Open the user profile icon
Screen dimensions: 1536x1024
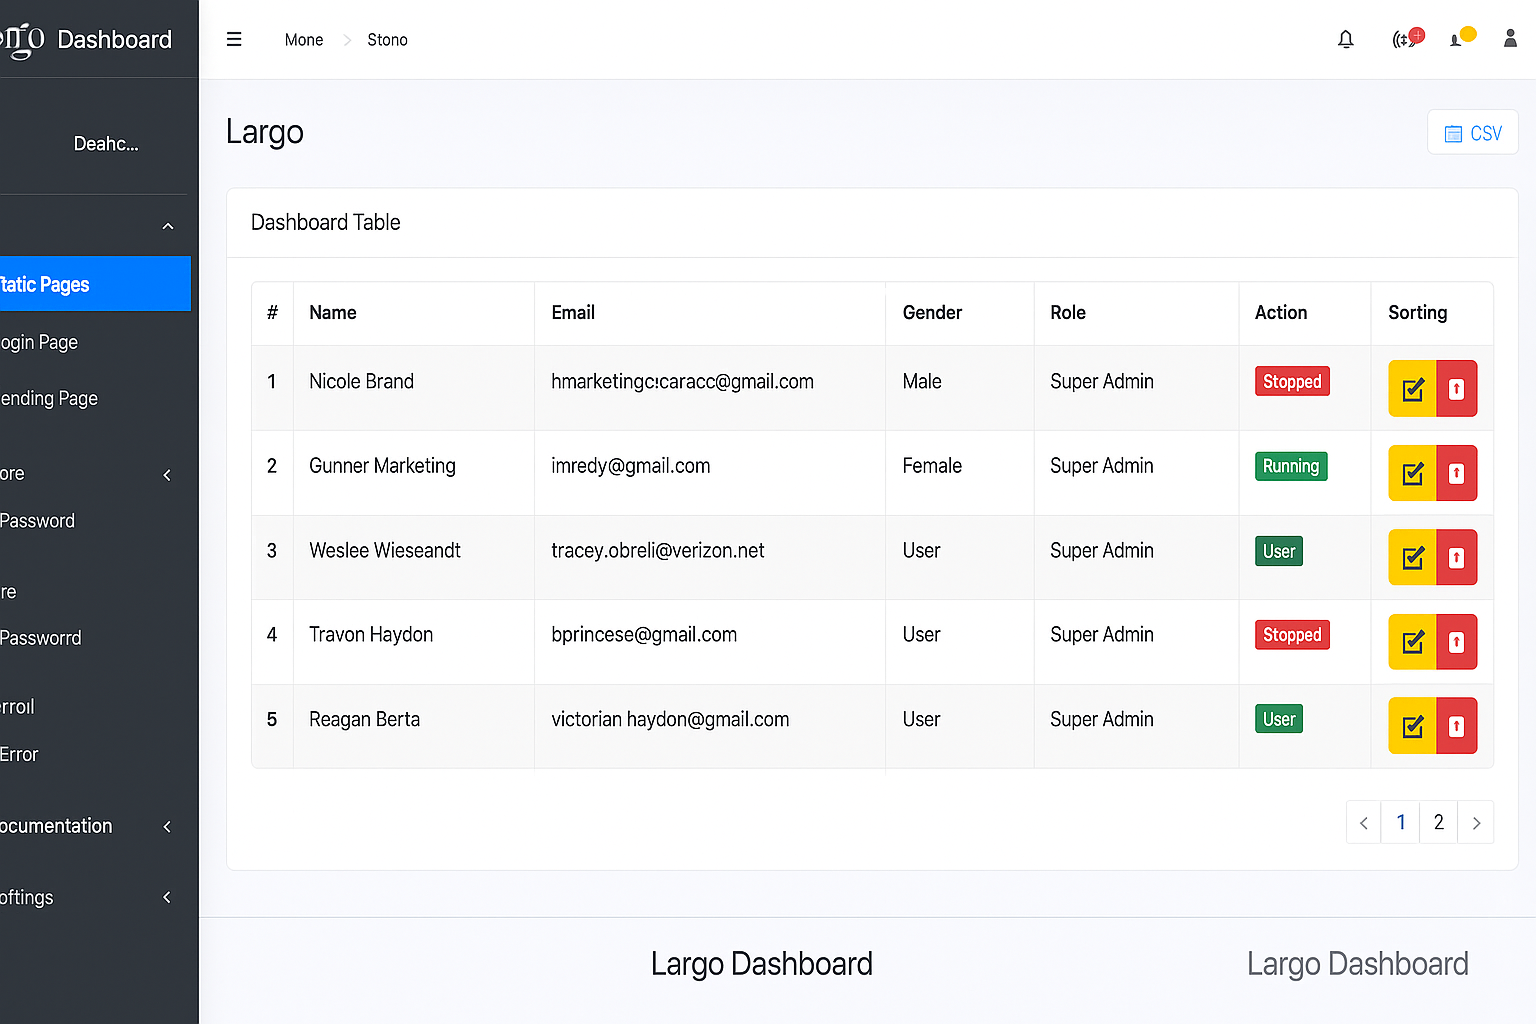point(1510,39)
